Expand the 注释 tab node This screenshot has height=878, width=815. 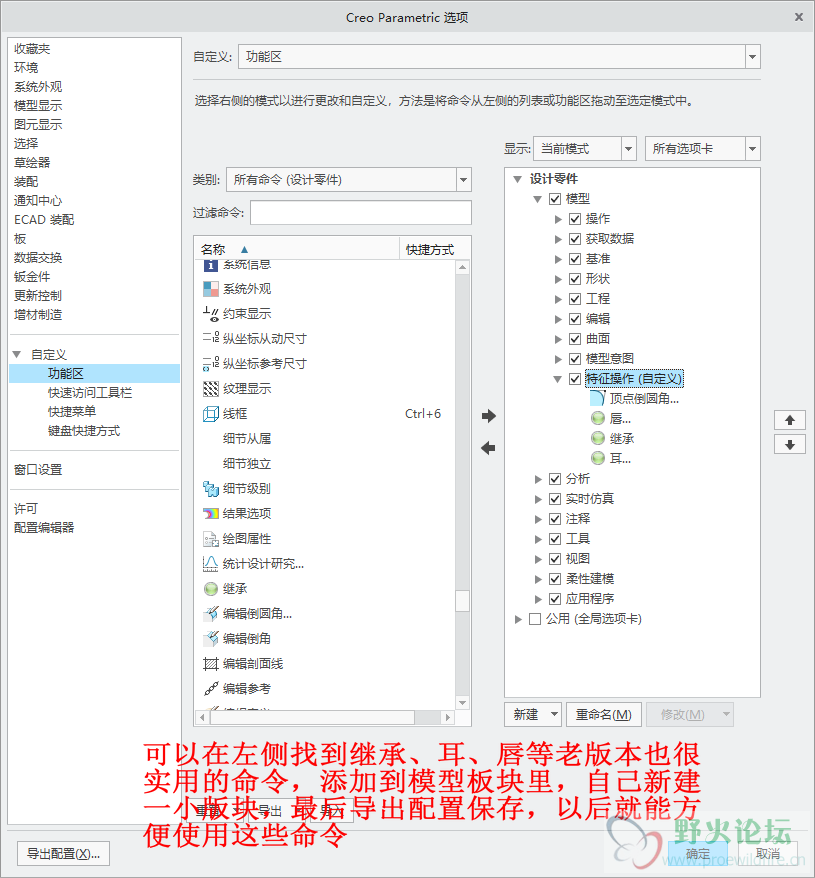pyautogui.click(x=538, y=519)
